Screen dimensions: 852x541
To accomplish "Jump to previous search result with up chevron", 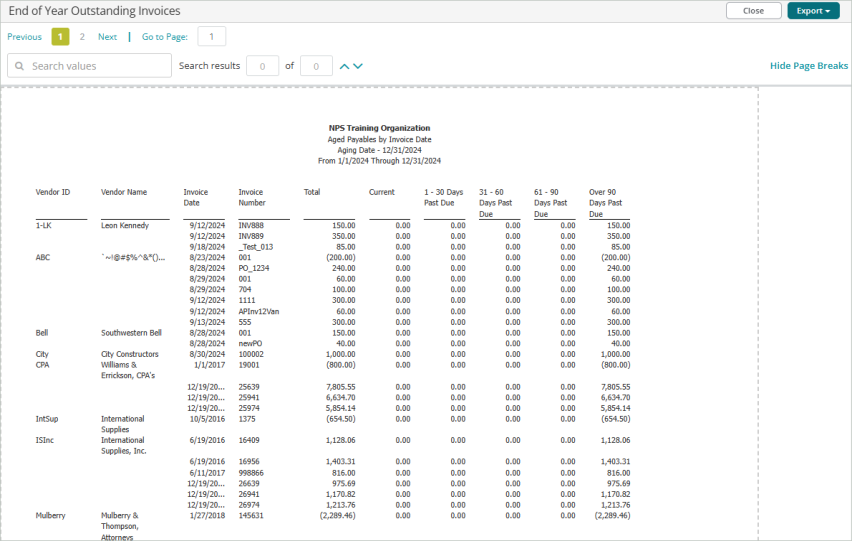I will (345, 66).
